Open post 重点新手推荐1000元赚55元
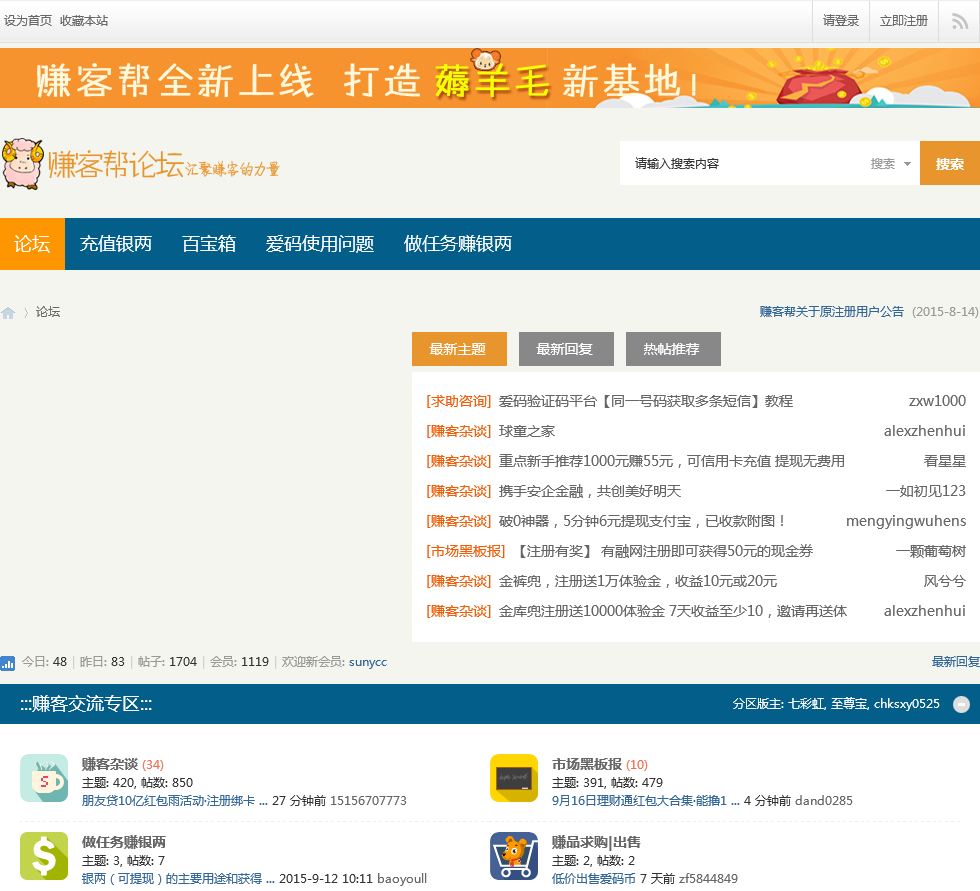980x891 pixels. [x=671, y=461]
